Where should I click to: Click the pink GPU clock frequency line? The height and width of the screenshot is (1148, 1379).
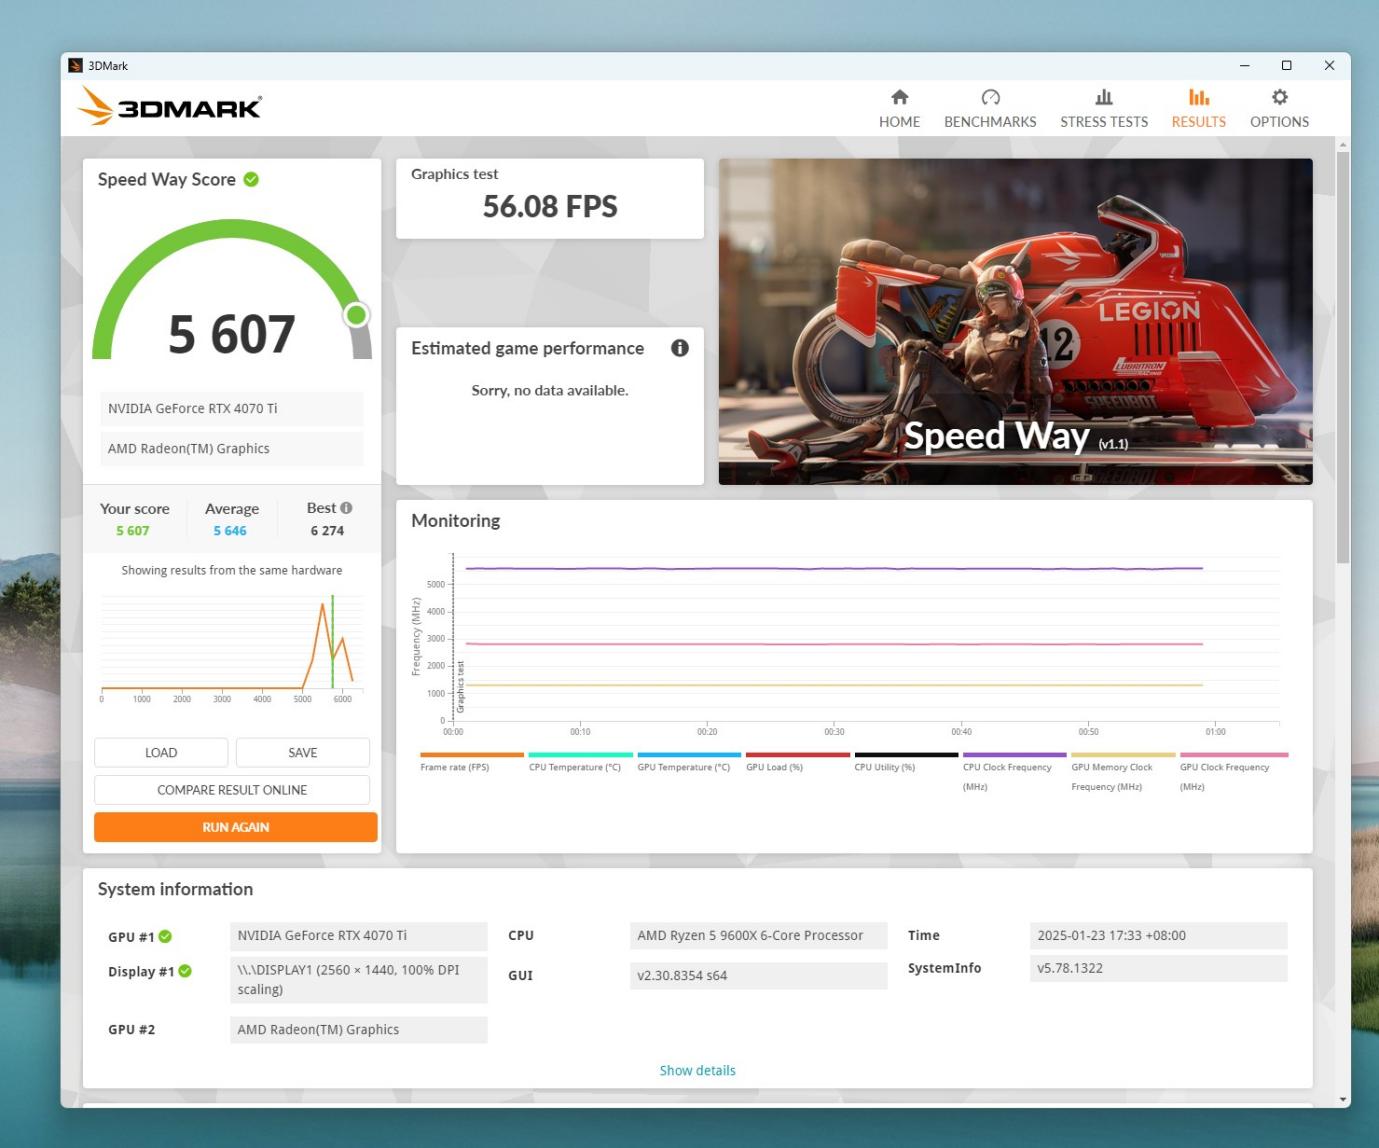click(834, 644)
